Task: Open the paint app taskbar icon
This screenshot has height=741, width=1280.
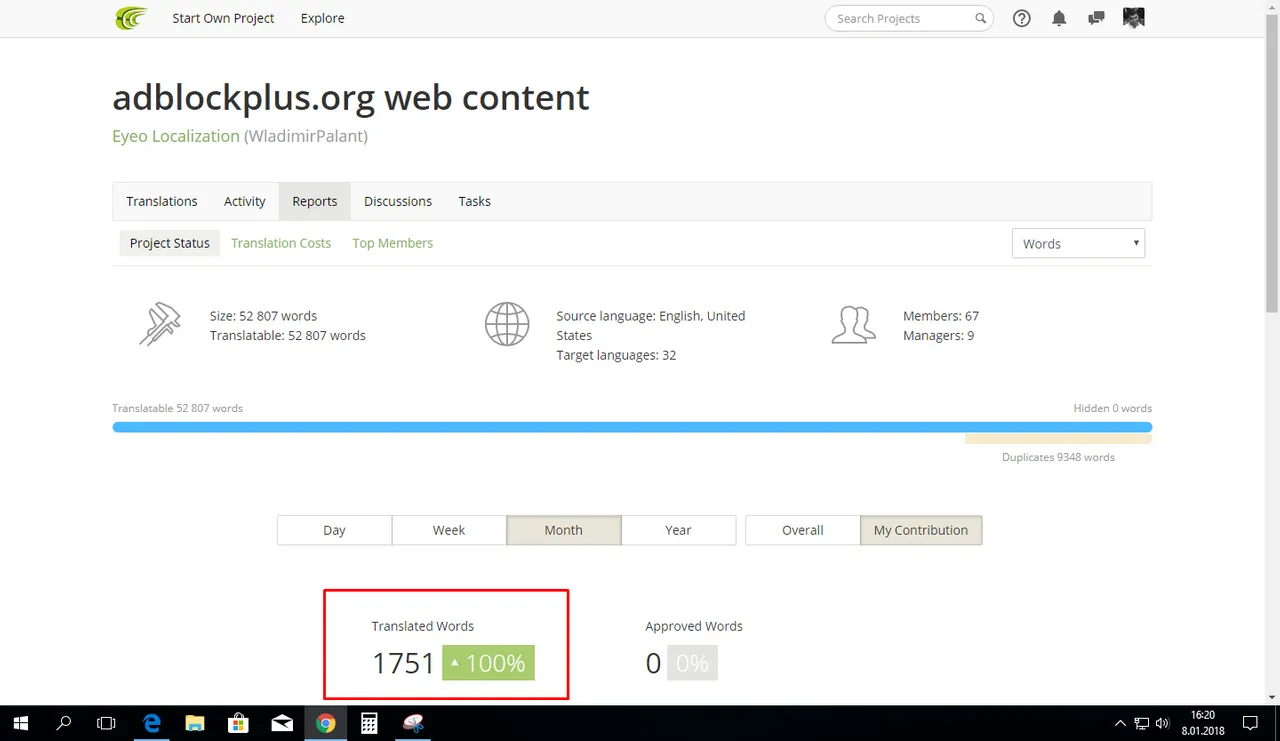Action: [x=413, y=723]
